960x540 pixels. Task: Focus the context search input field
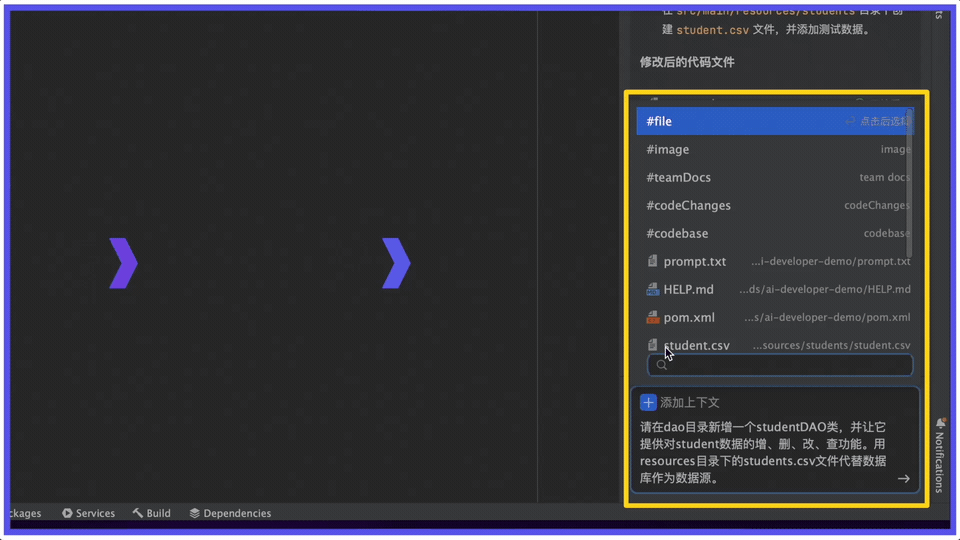pyautogui.click(x=785, y=365)
